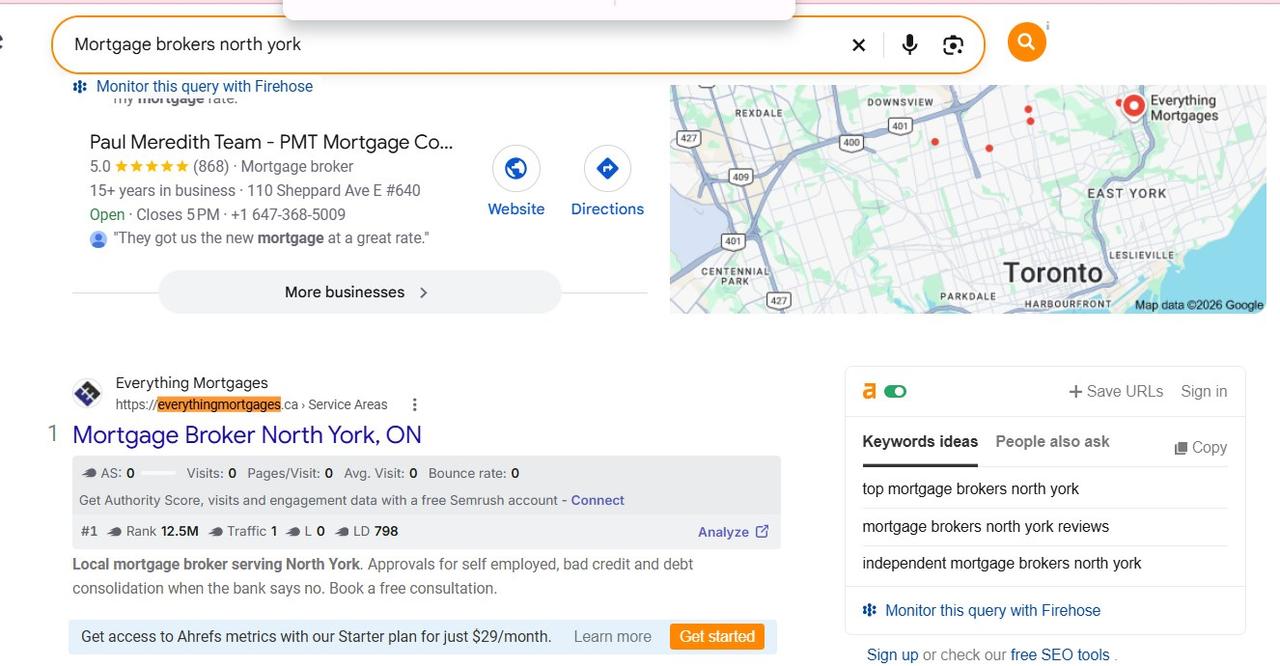Viewport: 1280px width, 666px height.
Task: Select keyword top mortgage brokers north york
Action: pyautogui.click(x=971, y=489)
